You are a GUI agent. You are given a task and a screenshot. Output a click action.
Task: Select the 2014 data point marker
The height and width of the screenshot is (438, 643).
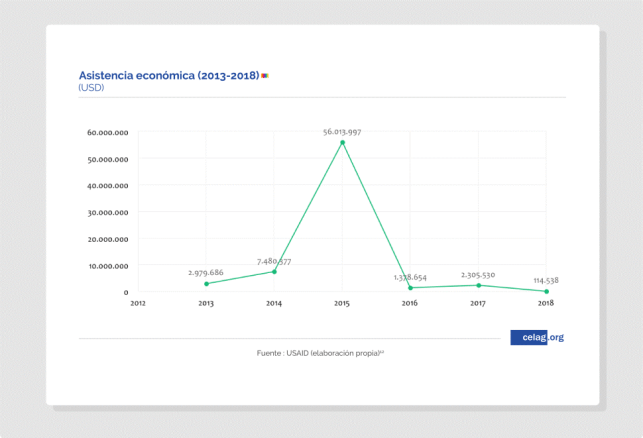274,272
